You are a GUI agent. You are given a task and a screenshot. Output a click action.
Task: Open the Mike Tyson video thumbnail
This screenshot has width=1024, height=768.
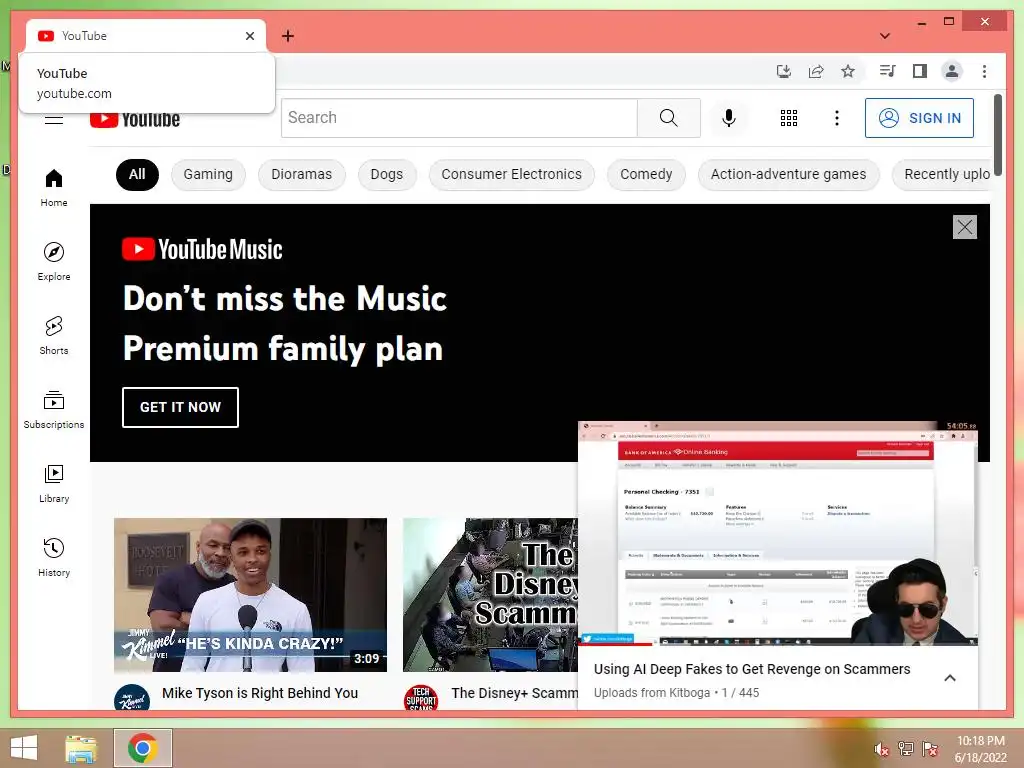click(x=250, y=595)
